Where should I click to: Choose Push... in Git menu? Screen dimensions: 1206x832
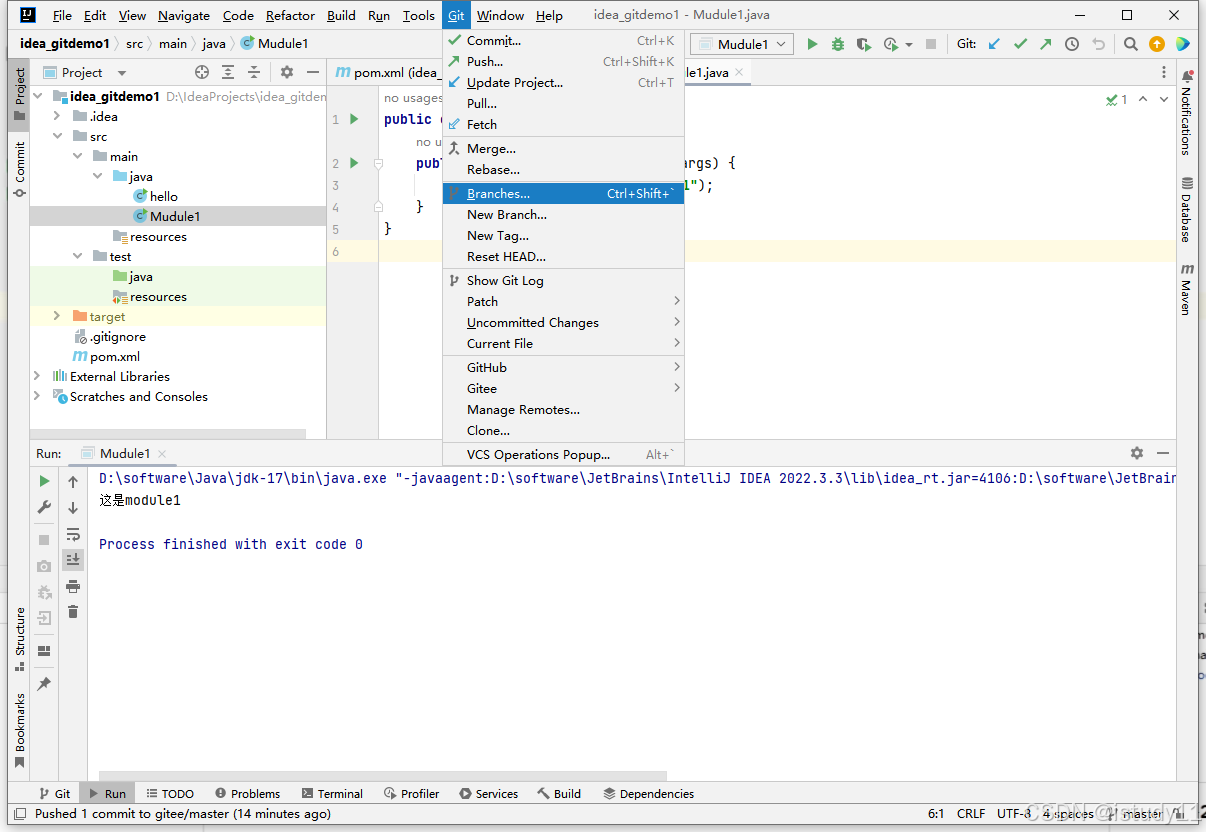563,62
